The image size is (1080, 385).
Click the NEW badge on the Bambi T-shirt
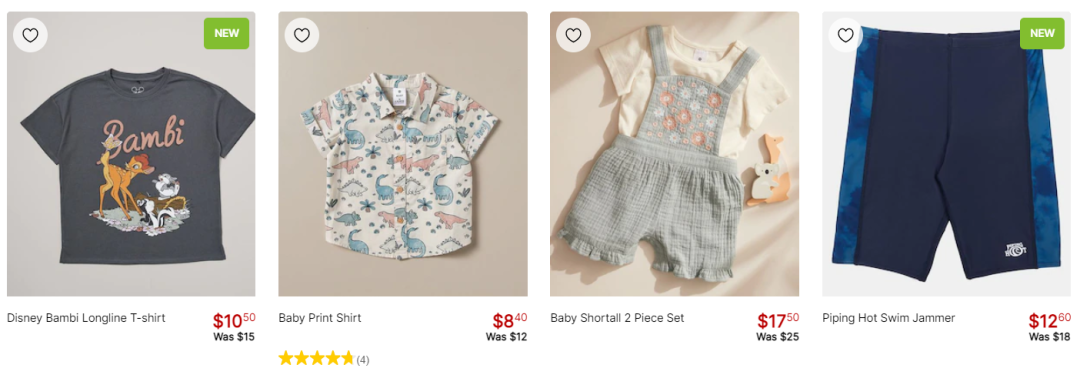tap(227, 33)
